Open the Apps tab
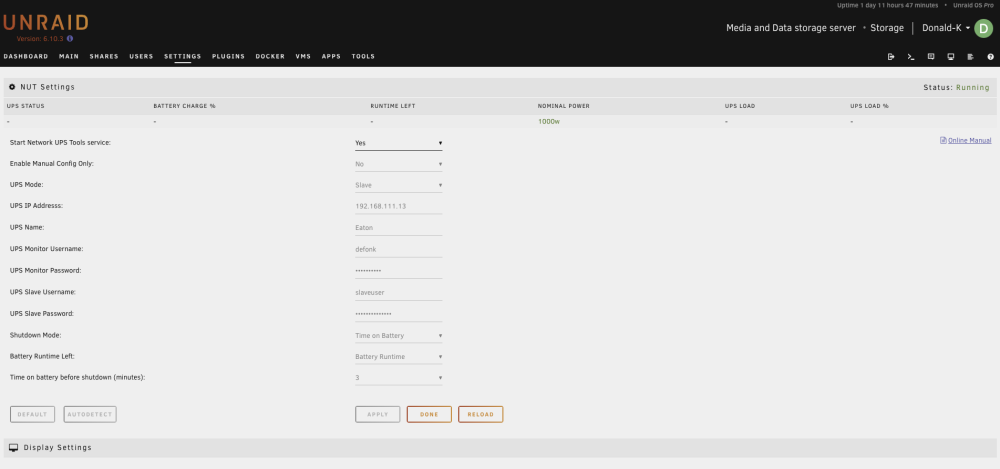This screenshot has width=1000, height=469. pyautogui.click(x=331, y=56)
